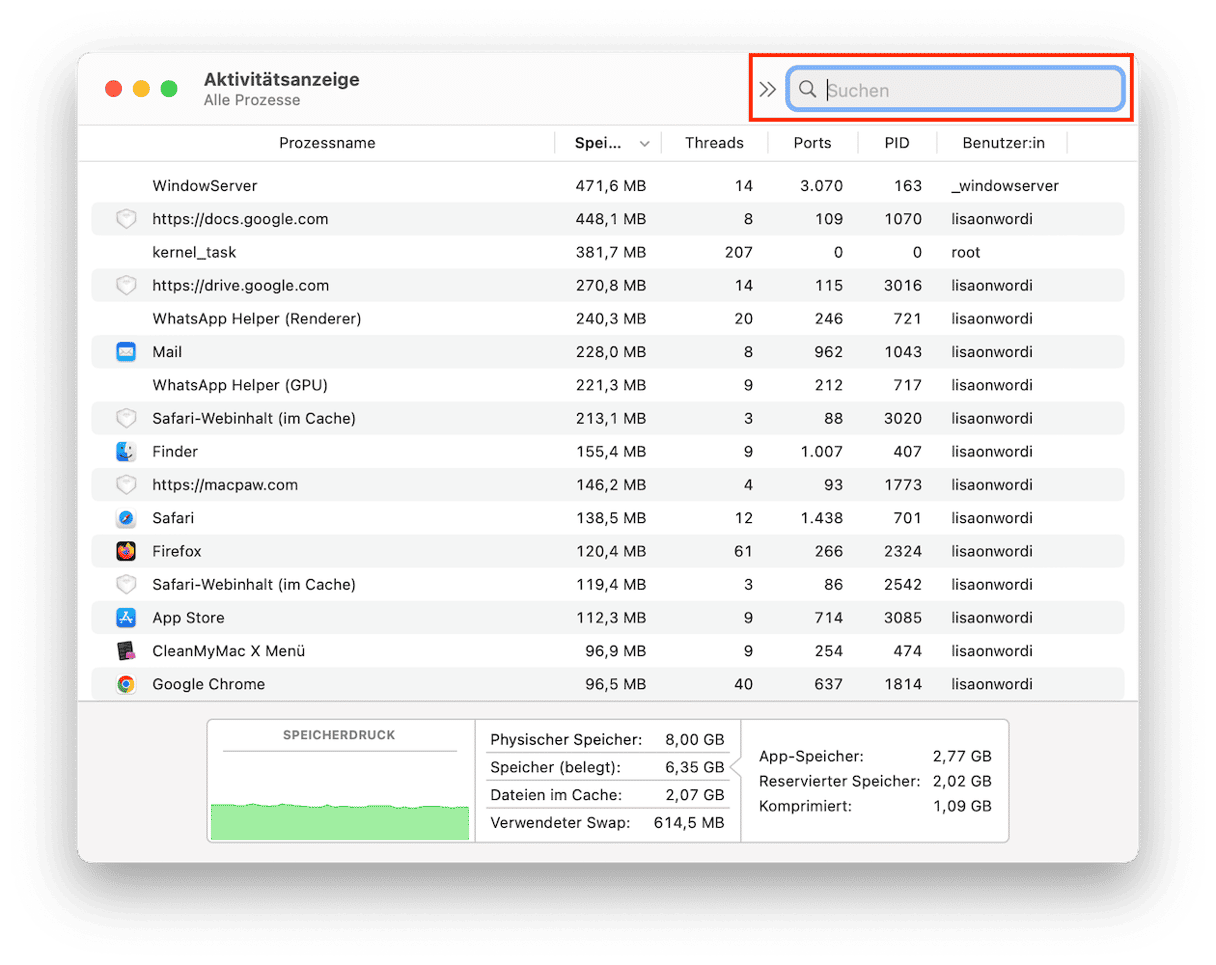Select the Safari process name
This screenshot has height=965, width=1216.
click(173, 518)
